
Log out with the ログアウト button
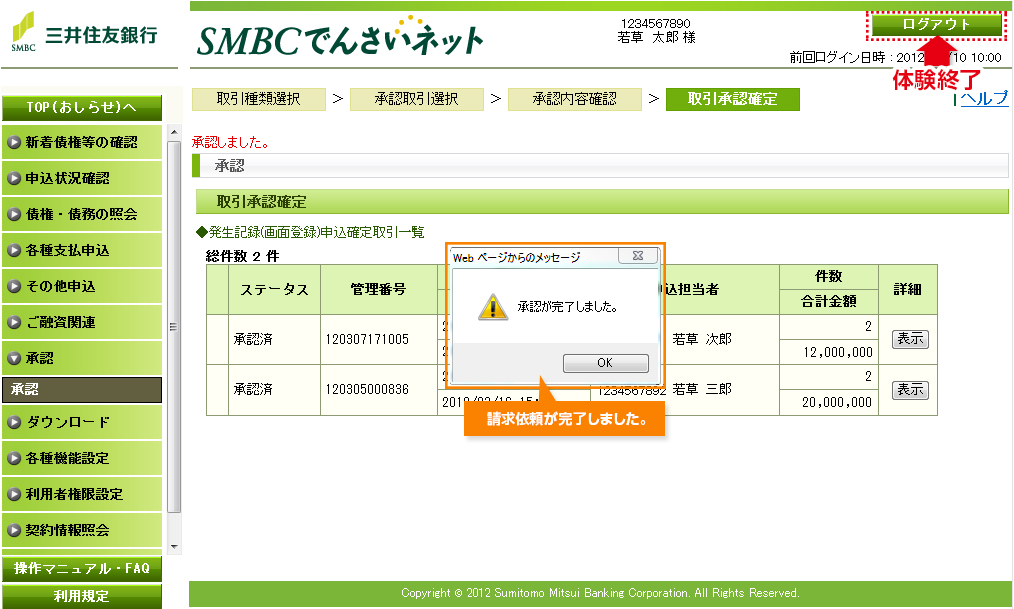936,25
